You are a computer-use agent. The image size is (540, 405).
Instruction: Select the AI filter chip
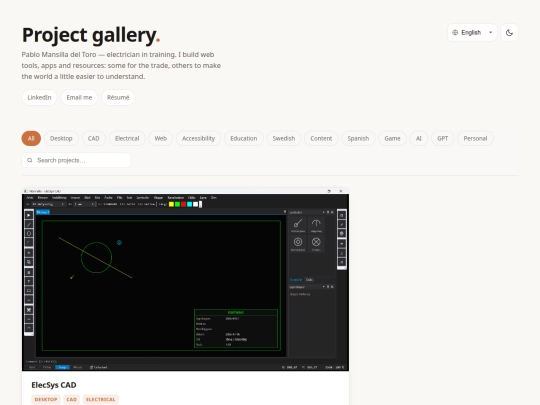[419, 138]
